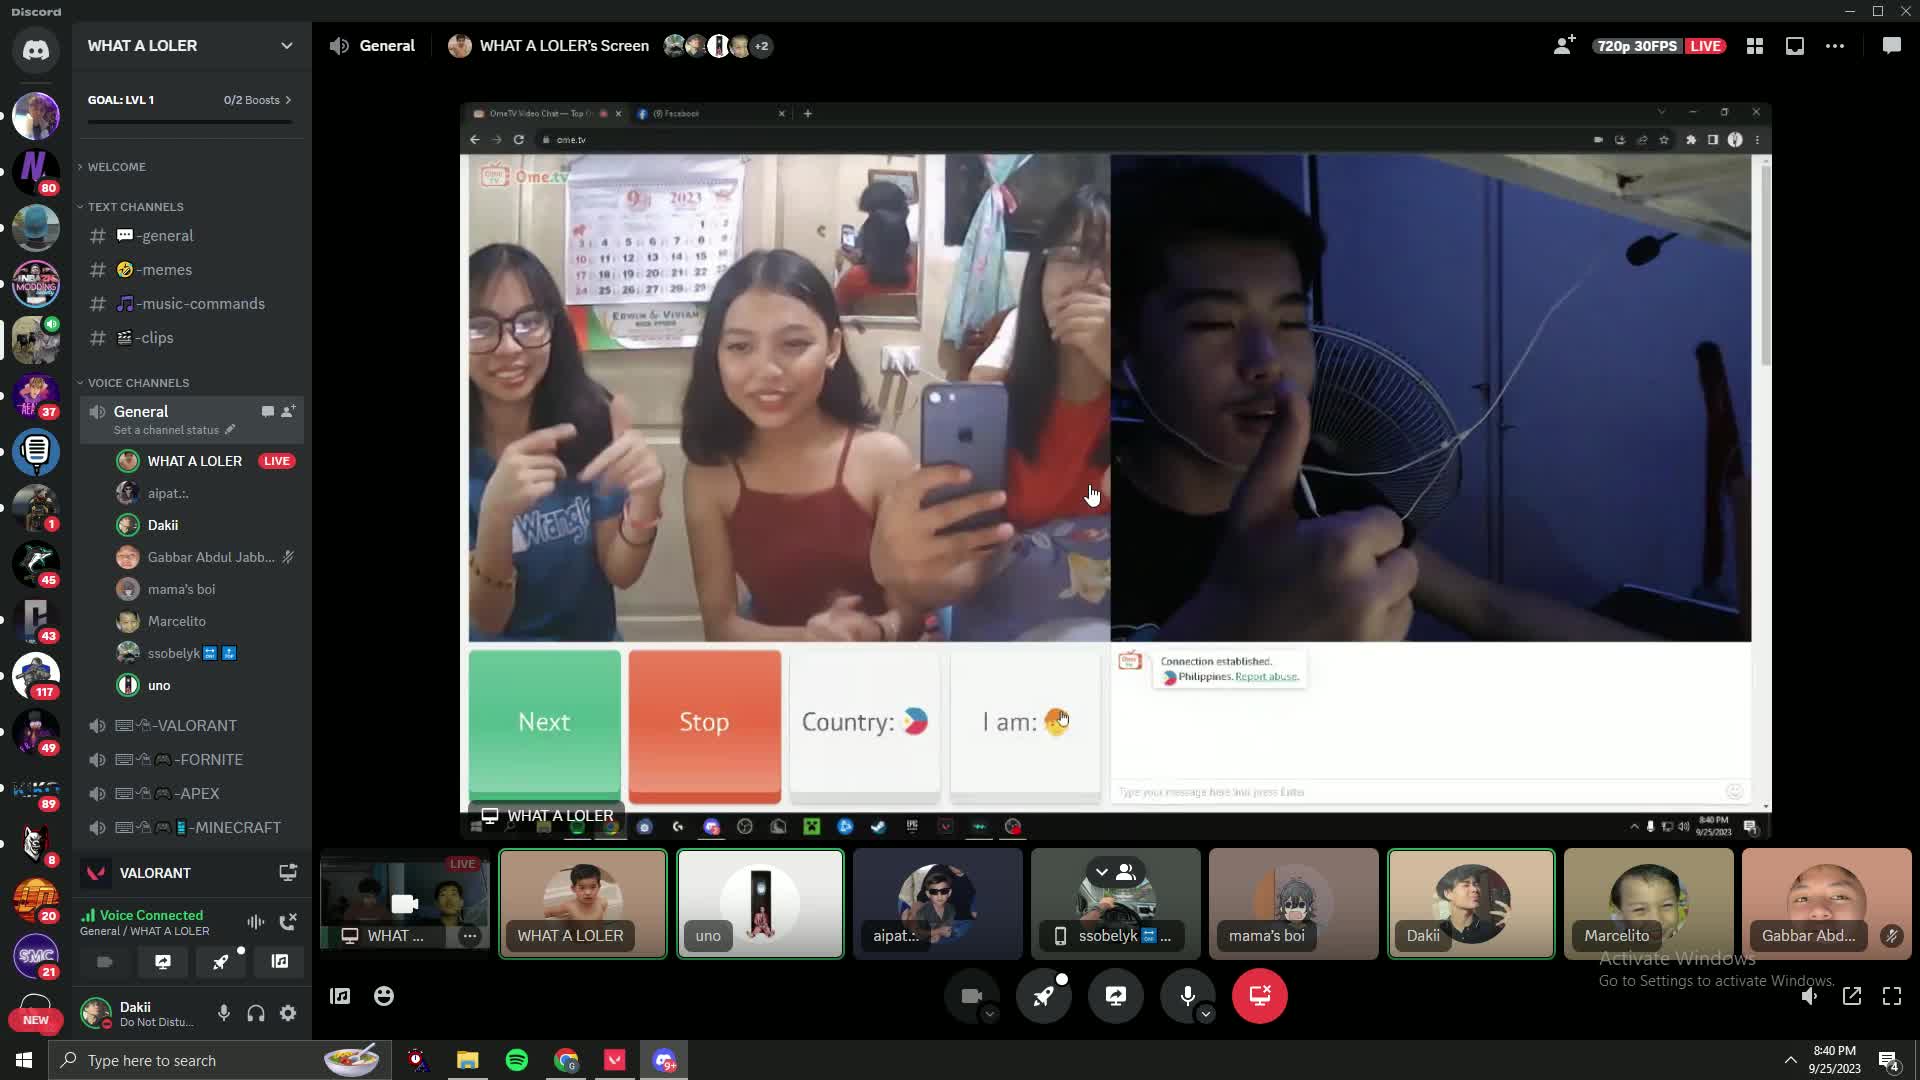The height and width of the screenshot is (1080, 1920).
Task: Open the music-commands text channel
Action: point(200,304)
